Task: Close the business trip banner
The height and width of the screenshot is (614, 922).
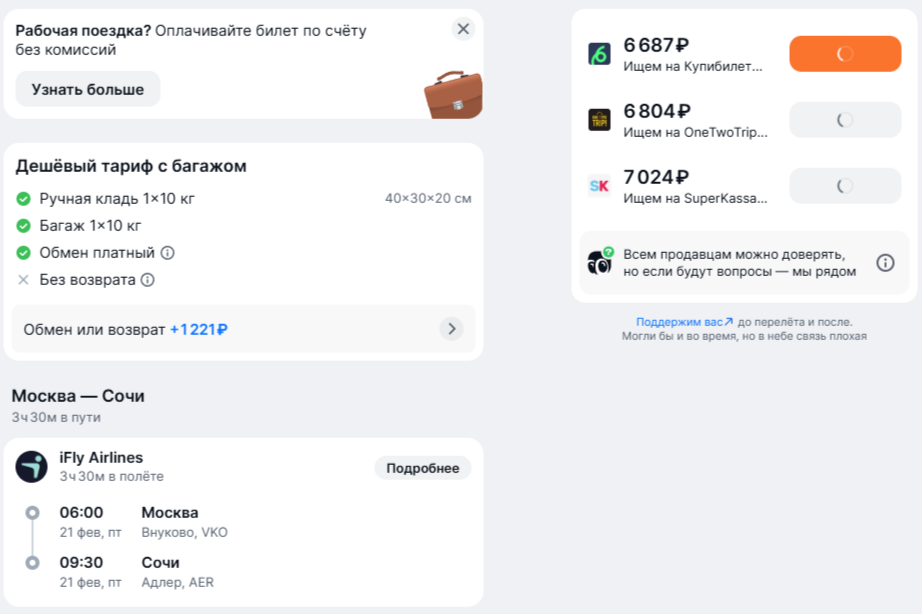Action: point(463,29)
